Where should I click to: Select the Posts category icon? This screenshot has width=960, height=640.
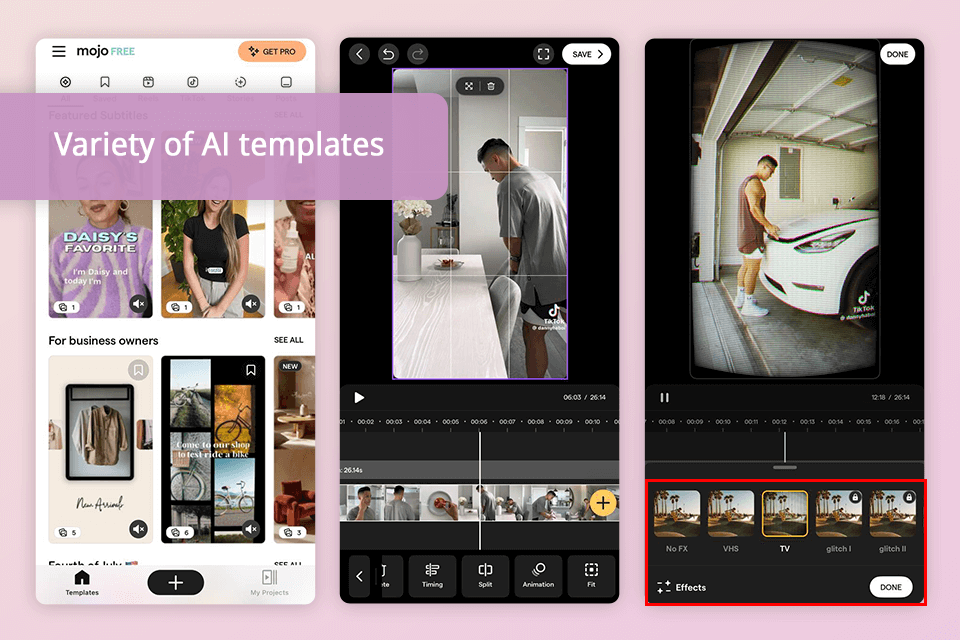tap(286, 82)
